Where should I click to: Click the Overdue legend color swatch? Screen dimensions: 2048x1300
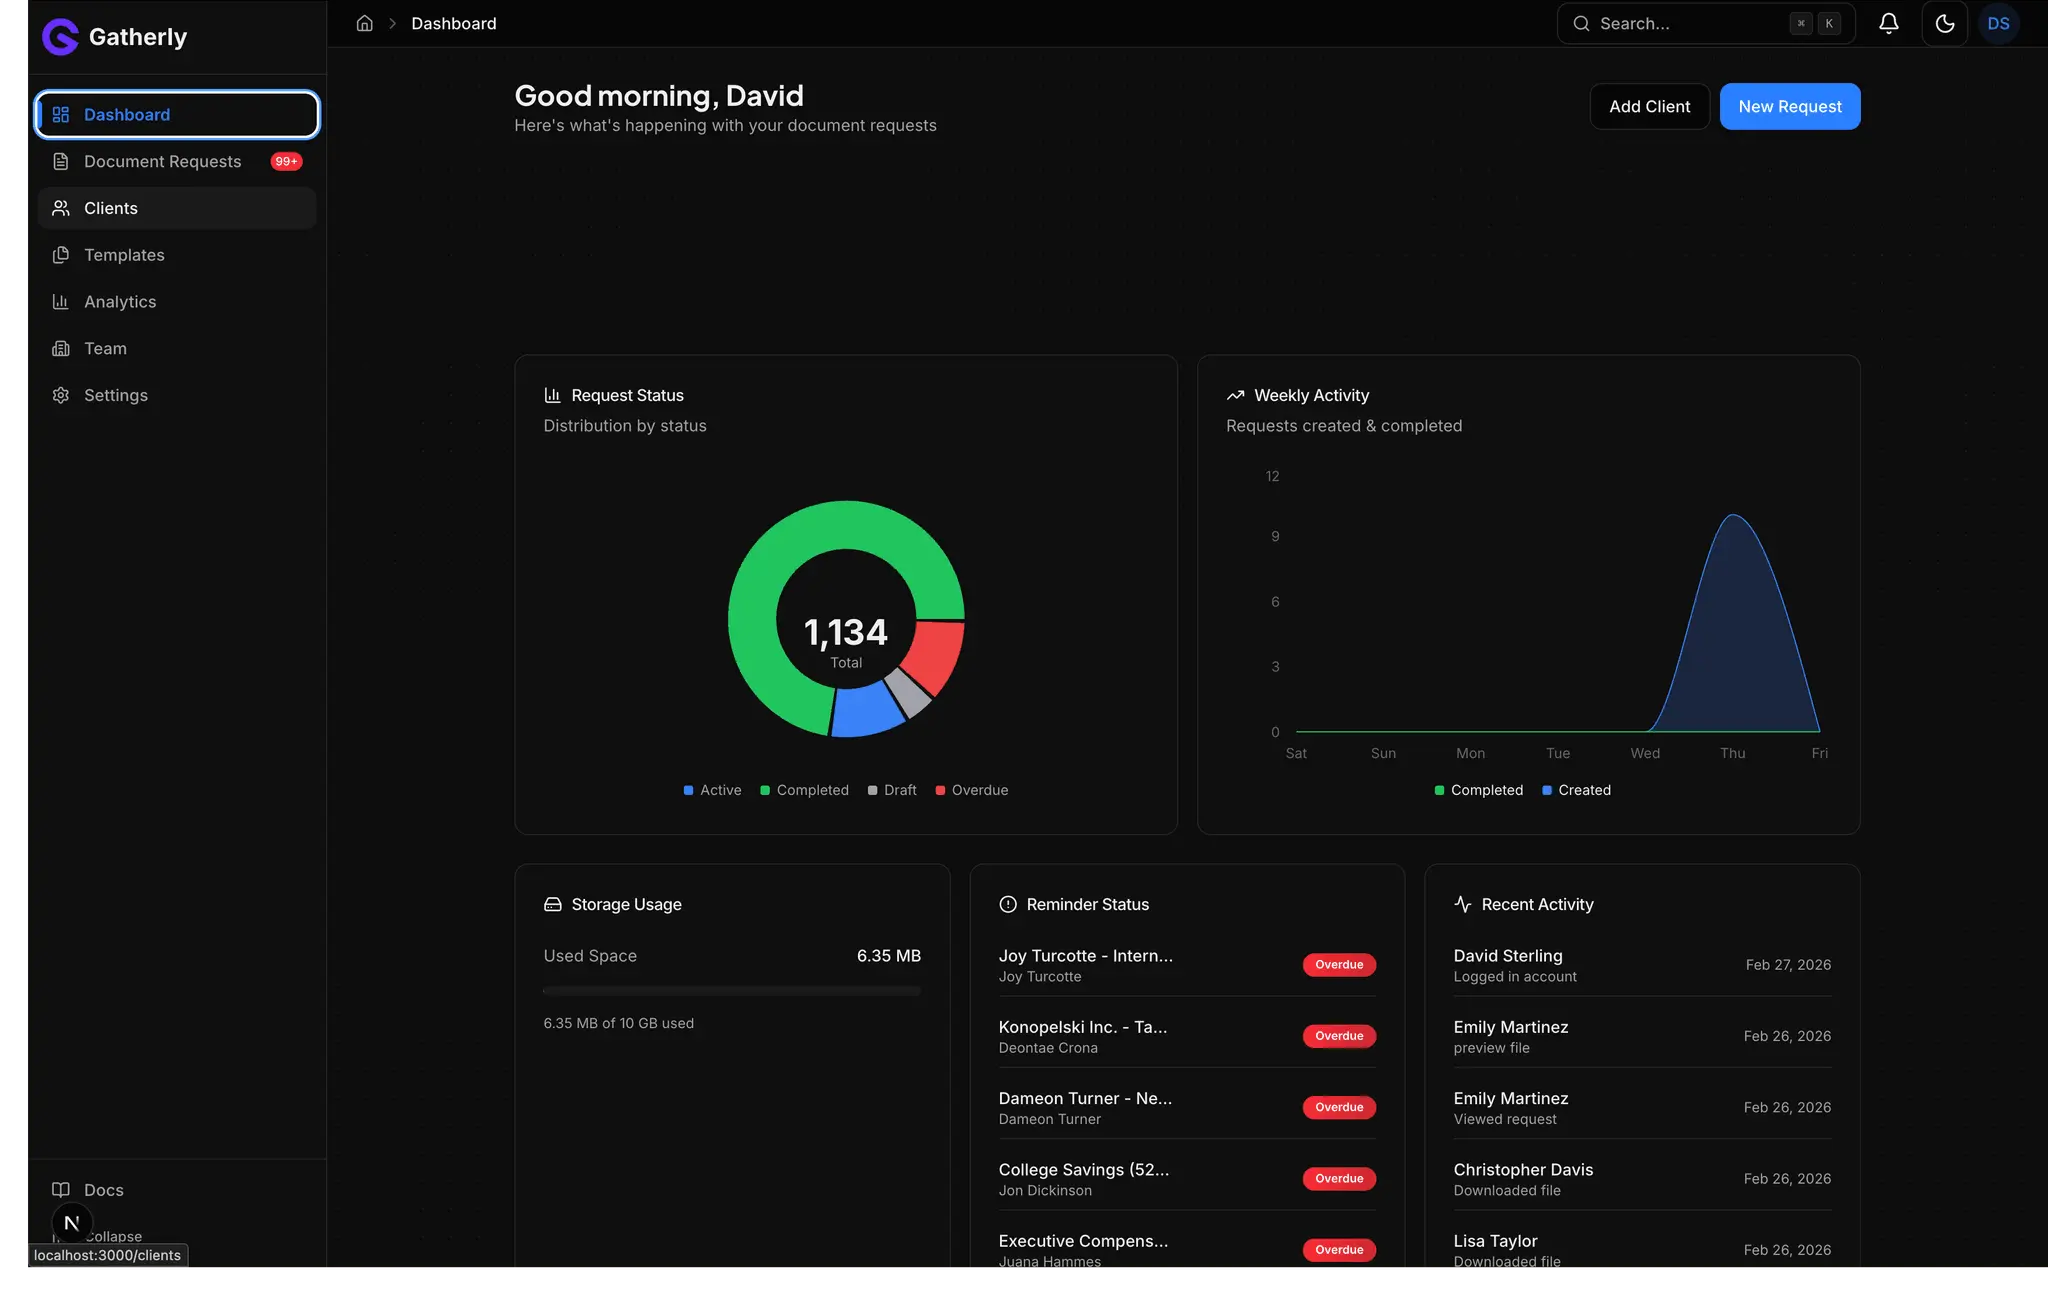tap(940, 790)
